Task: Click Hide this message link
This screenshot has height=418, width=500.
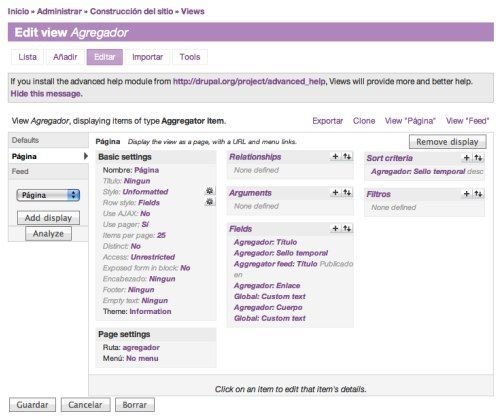Action: tap(46, 94)
